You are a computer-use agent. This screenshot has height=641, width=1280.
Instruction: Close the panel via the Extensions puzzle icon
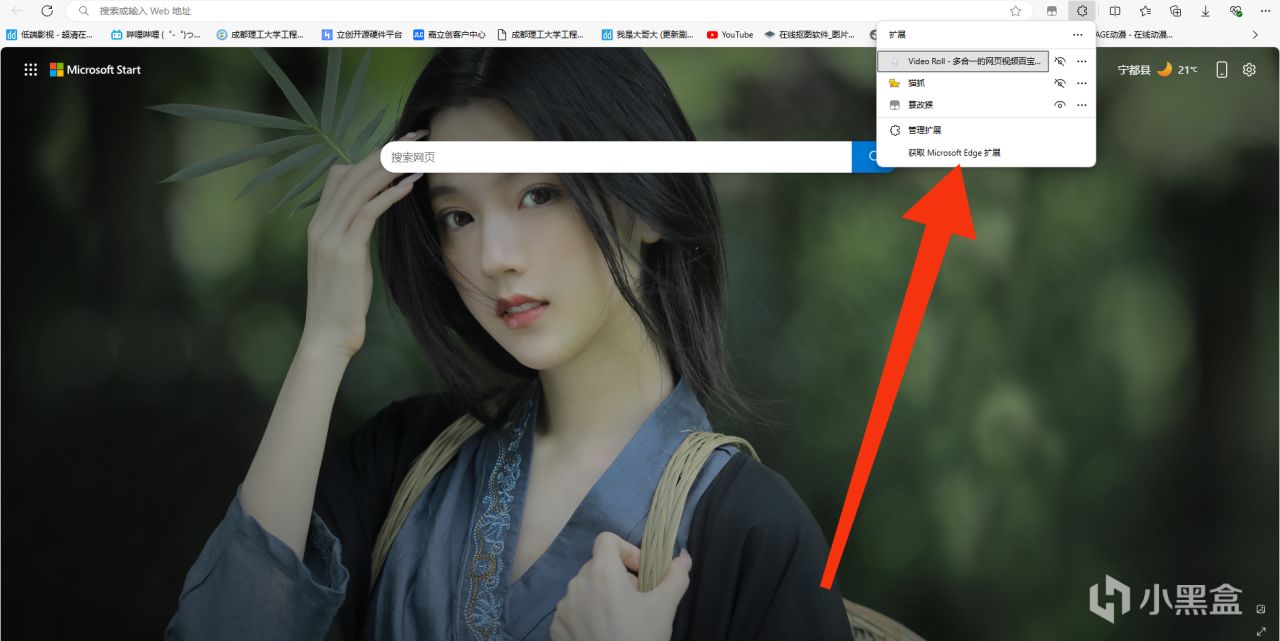point(1082,11)
